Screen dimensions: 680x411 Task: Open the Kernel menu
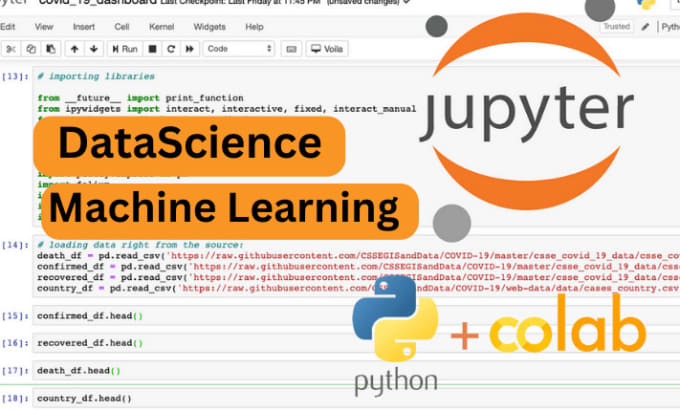point(161,27)
